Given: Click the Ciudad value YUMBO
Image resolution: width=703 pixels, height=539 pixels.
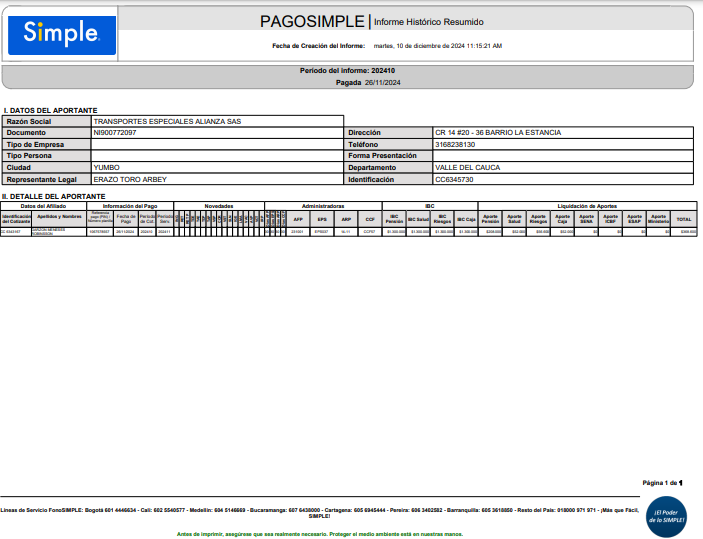Looking at the screenshot, I should 107,168.
